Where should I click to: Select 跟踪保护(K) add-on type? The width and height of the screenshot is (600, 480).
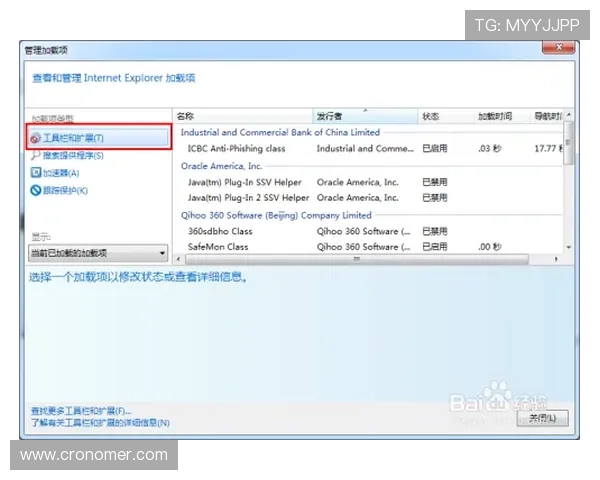(x=65, y=191)
